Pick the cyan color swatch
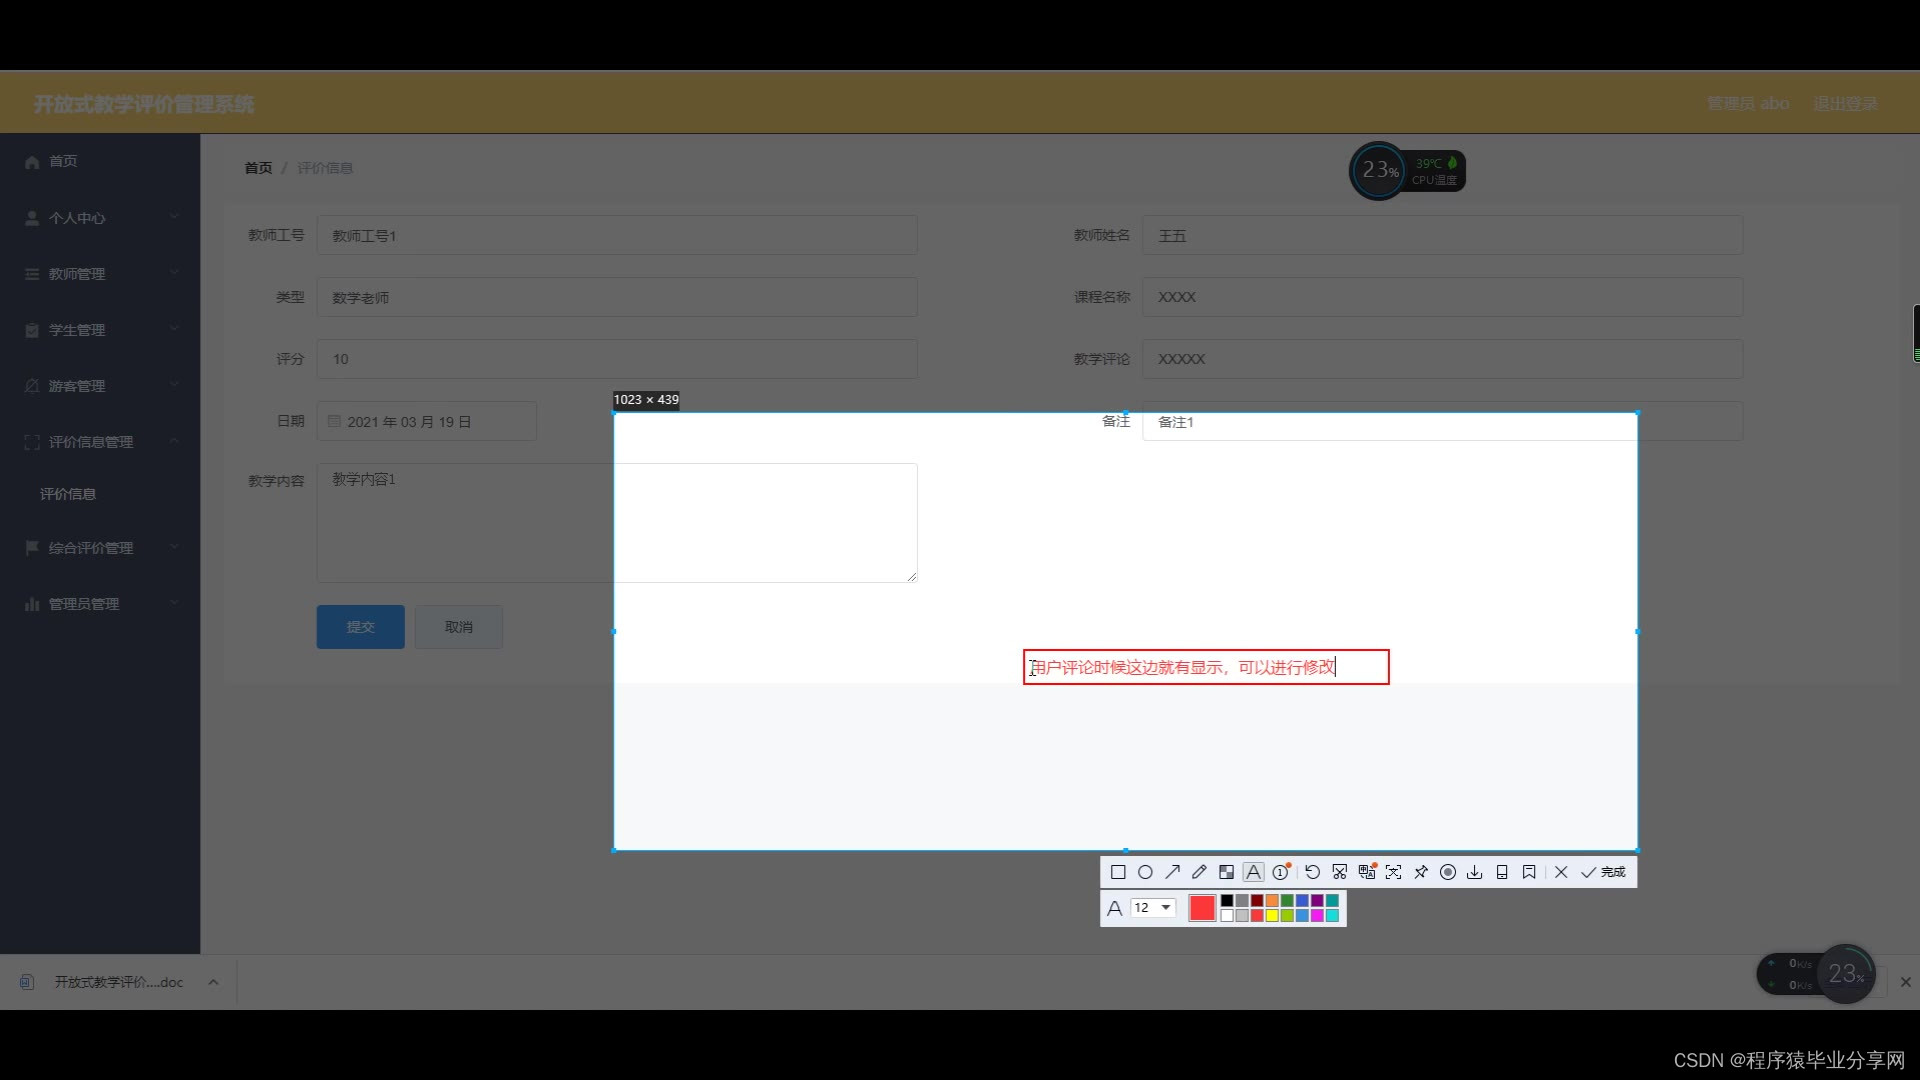Viewport: 1920px width, 1080px height. click(1332, 916)
